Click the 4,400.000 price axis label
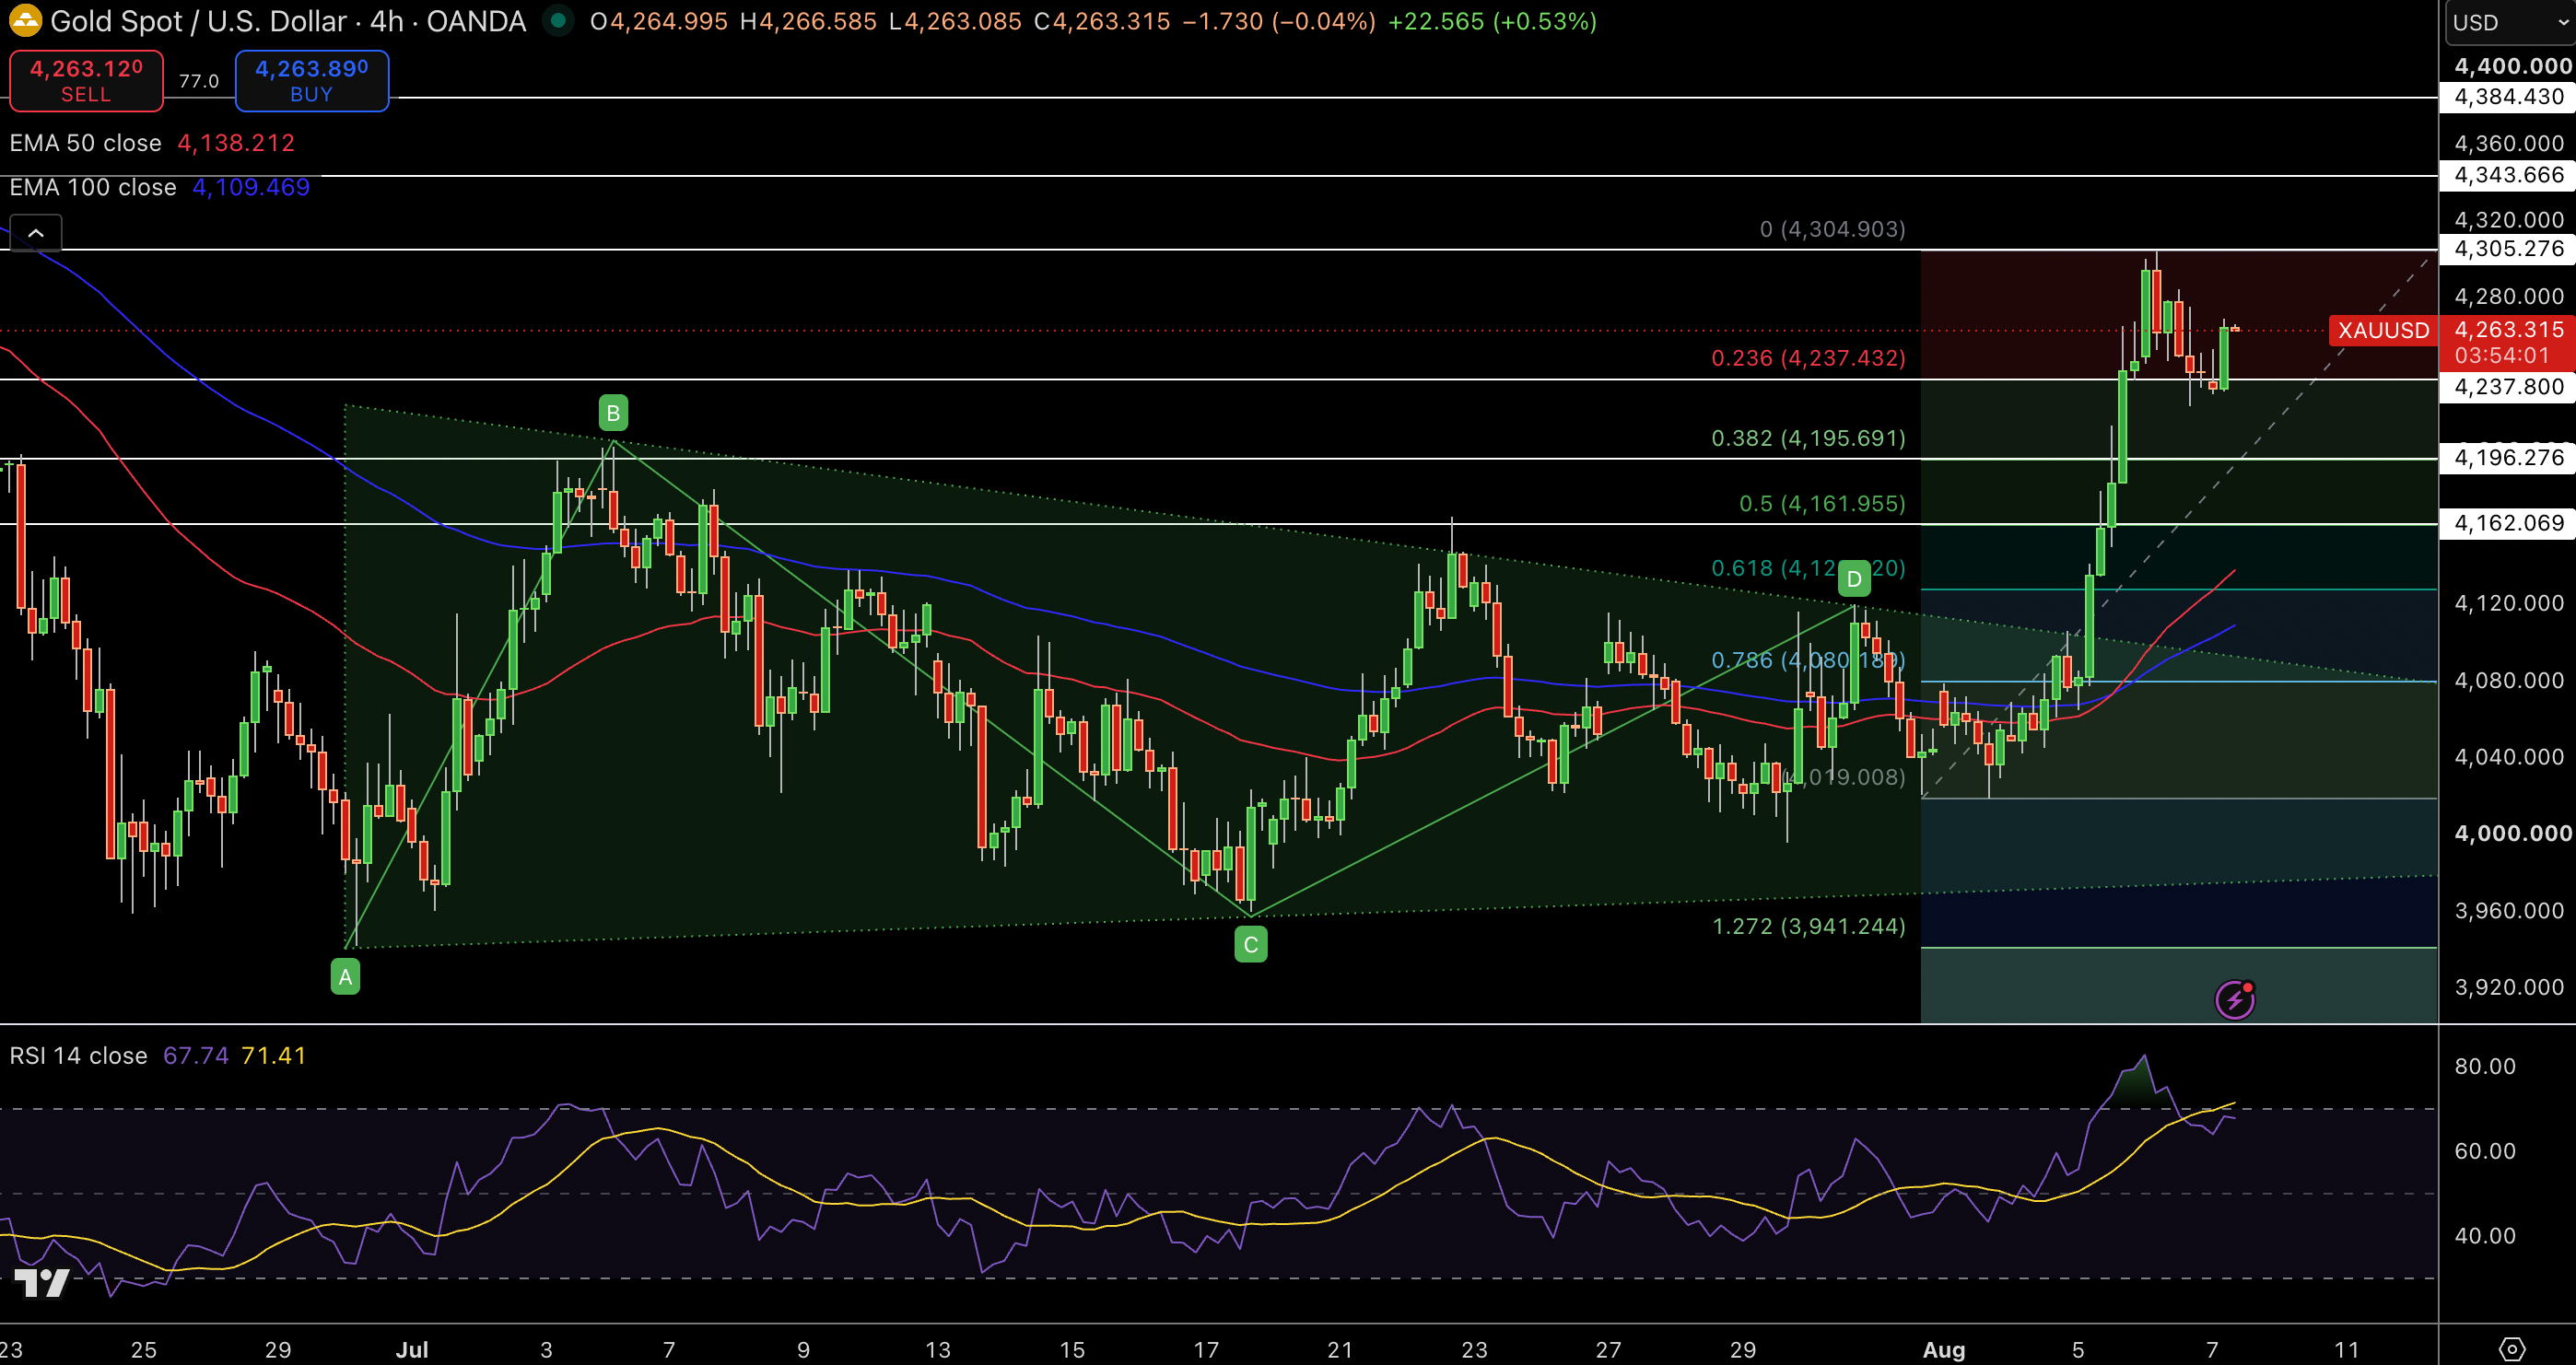The height and width of the screenshot is (1365, 2576). pyautogui.click(x=2512, y=66)
